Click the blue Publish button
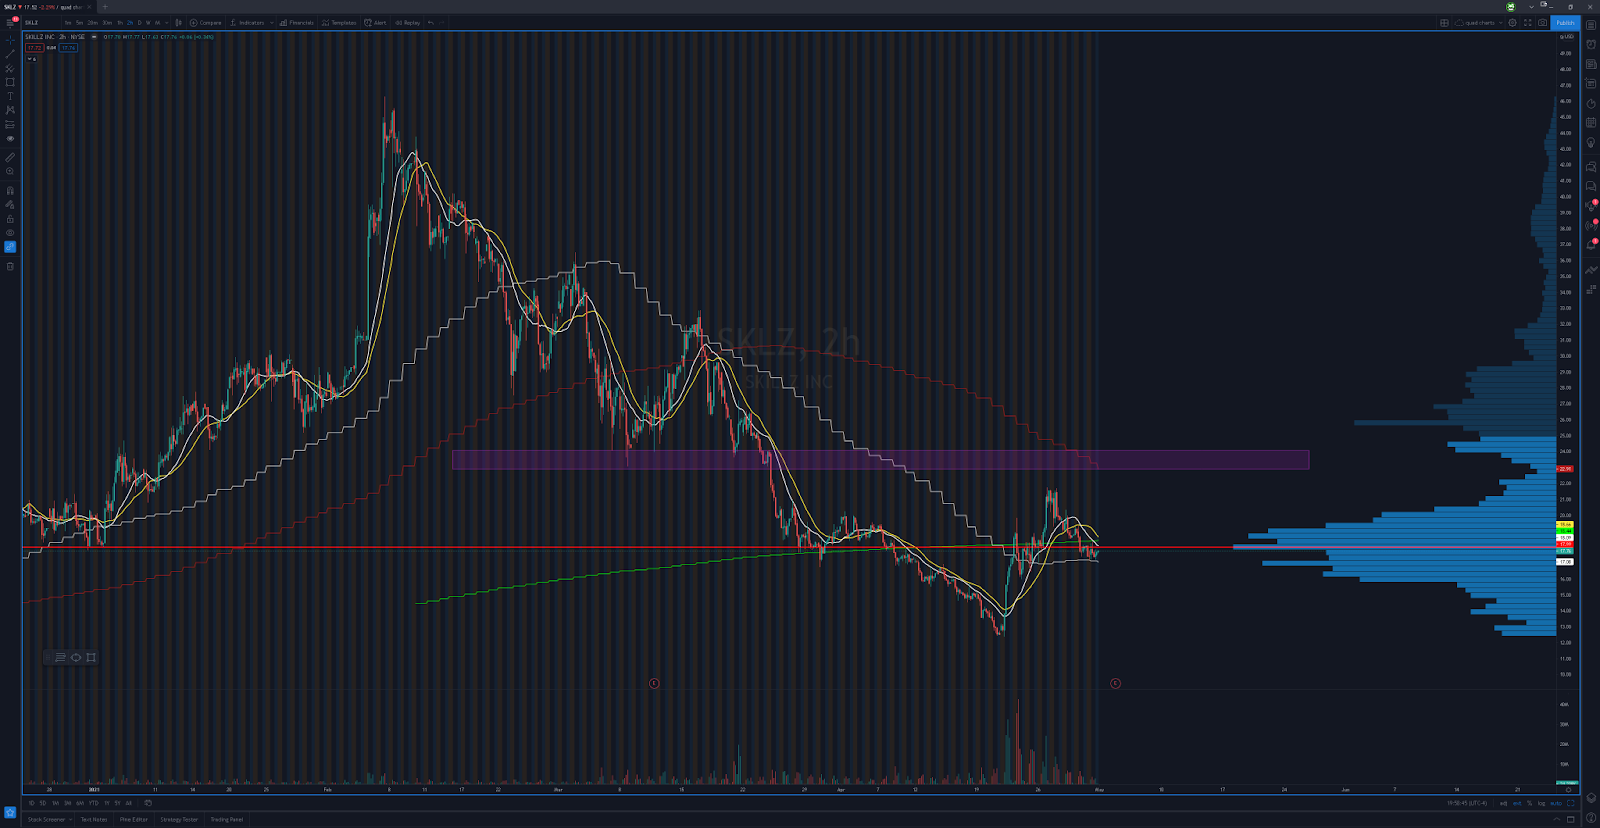The image size is (1600, 828). [1565, 23]
